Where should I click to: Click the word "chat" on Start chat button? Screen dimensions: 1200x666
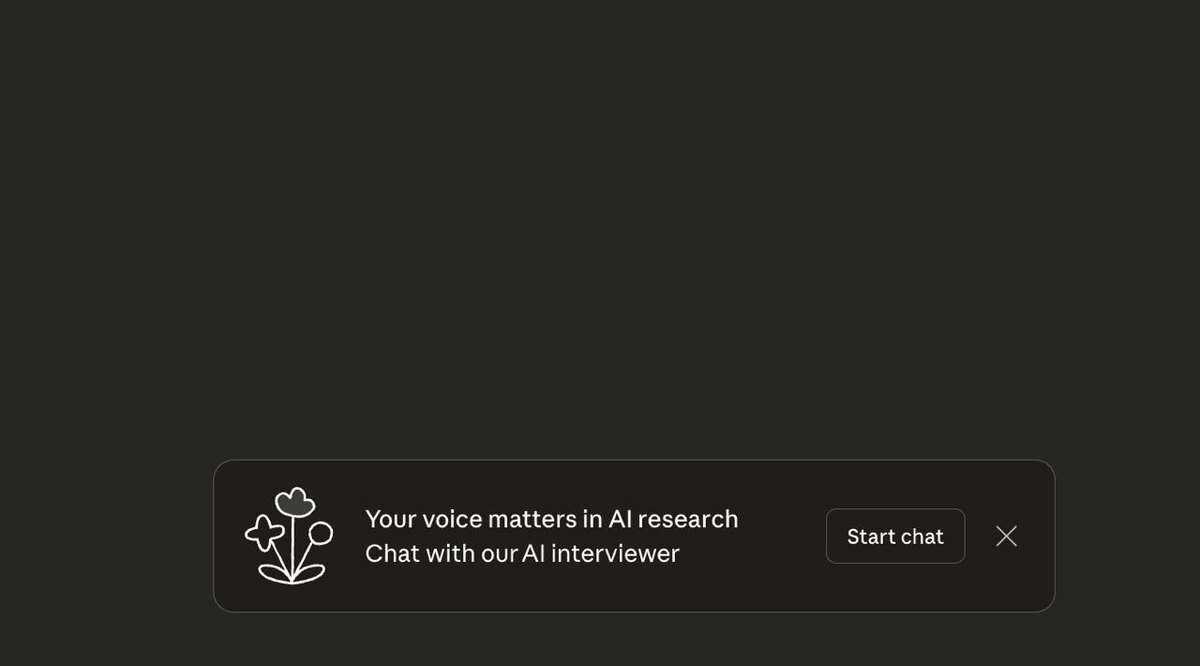click(x=920, y=537)
